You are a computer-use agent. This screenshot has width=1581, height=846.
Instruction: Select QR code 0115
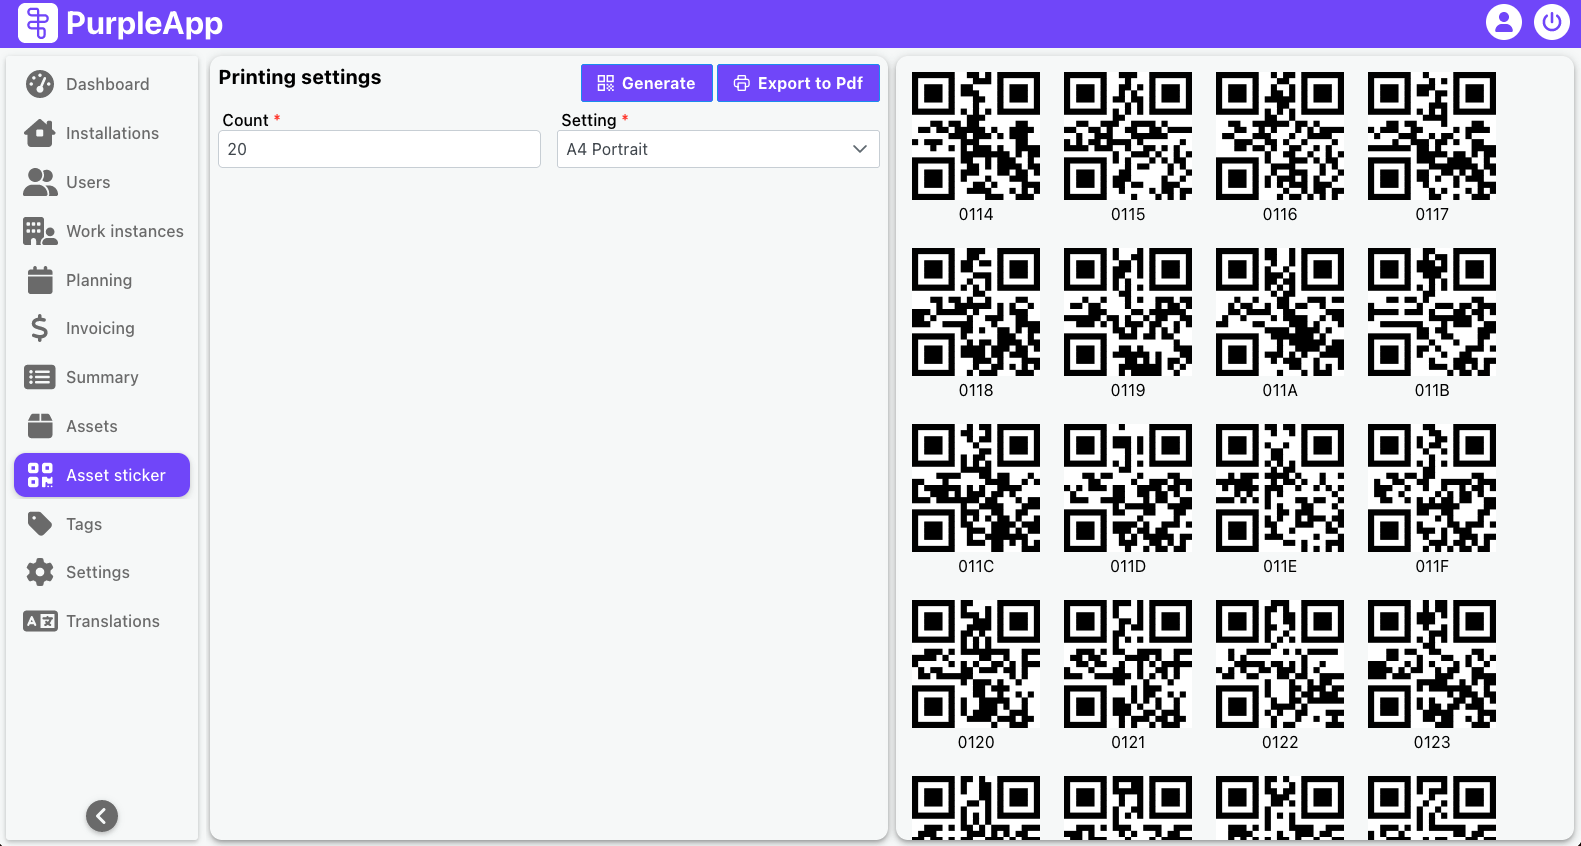point(1128,136)
